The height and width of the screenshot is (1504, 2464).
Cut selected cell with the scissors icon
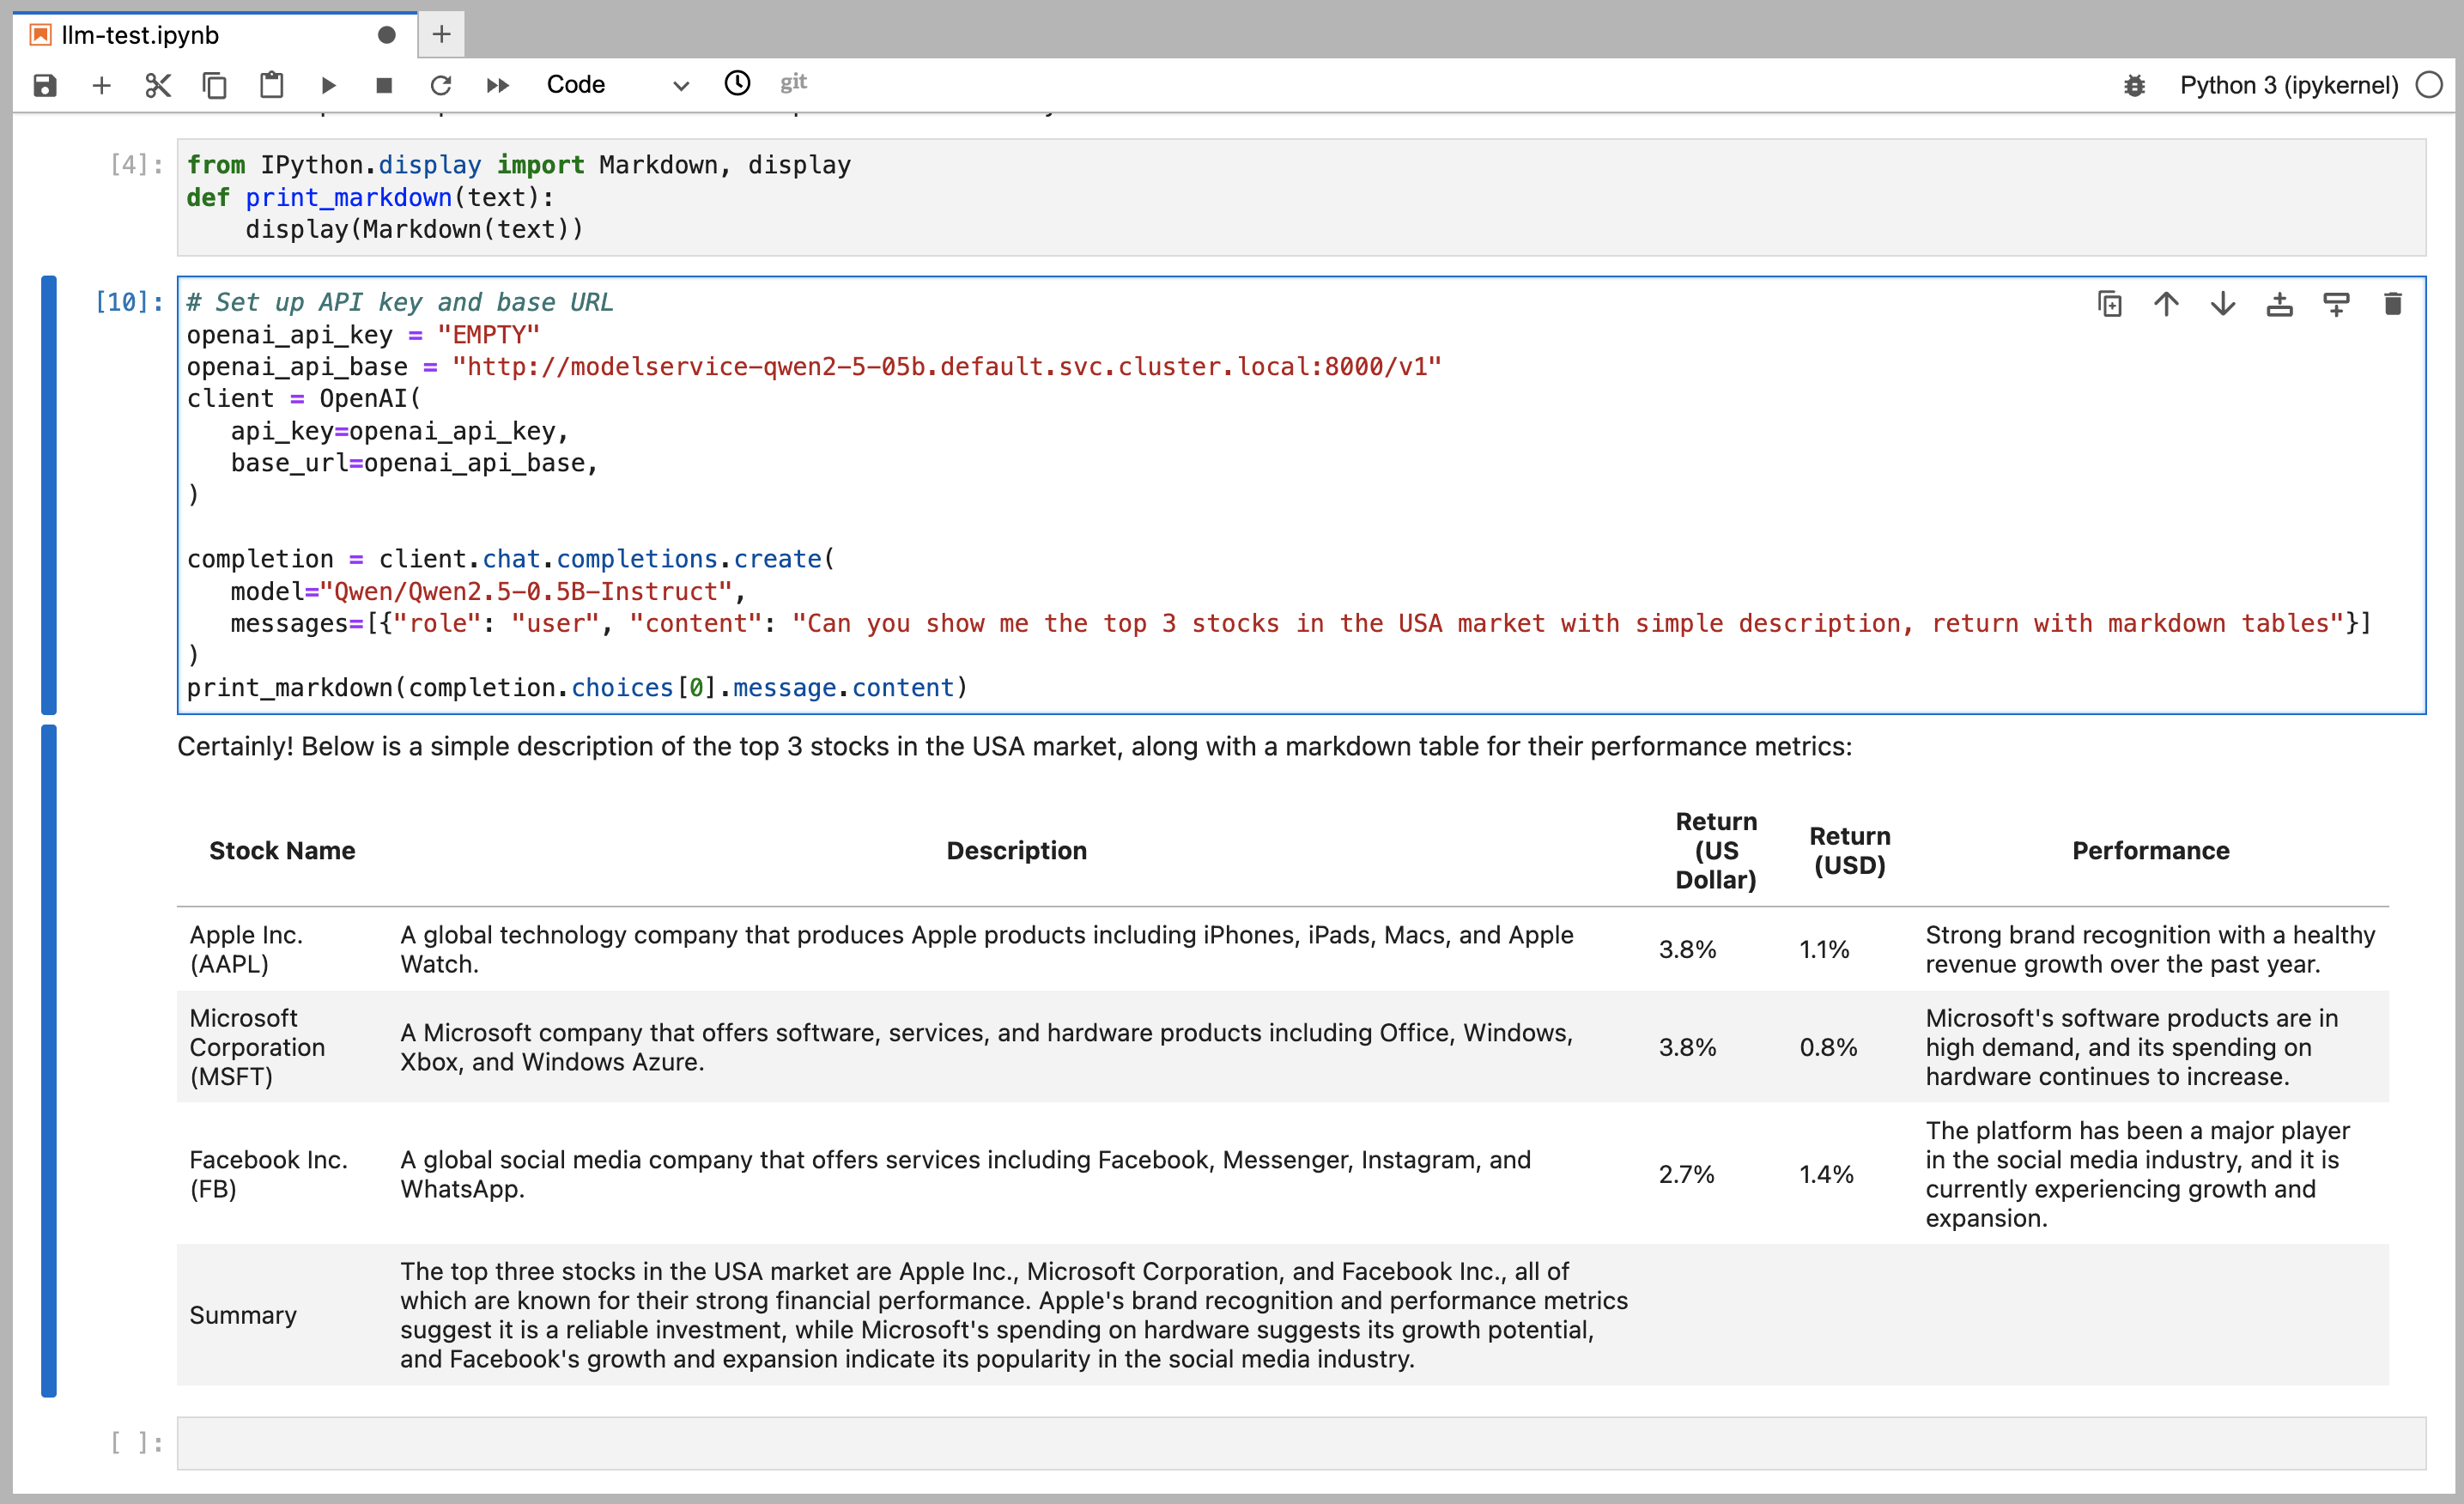tap(158, 85)
